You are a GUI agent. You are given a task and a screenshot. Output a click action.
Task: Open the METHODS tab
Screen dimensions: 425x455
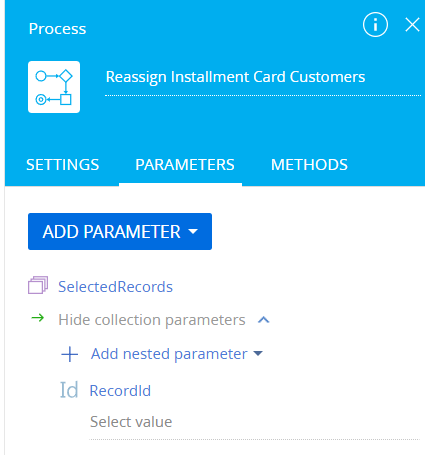click(x=309, y=165)
